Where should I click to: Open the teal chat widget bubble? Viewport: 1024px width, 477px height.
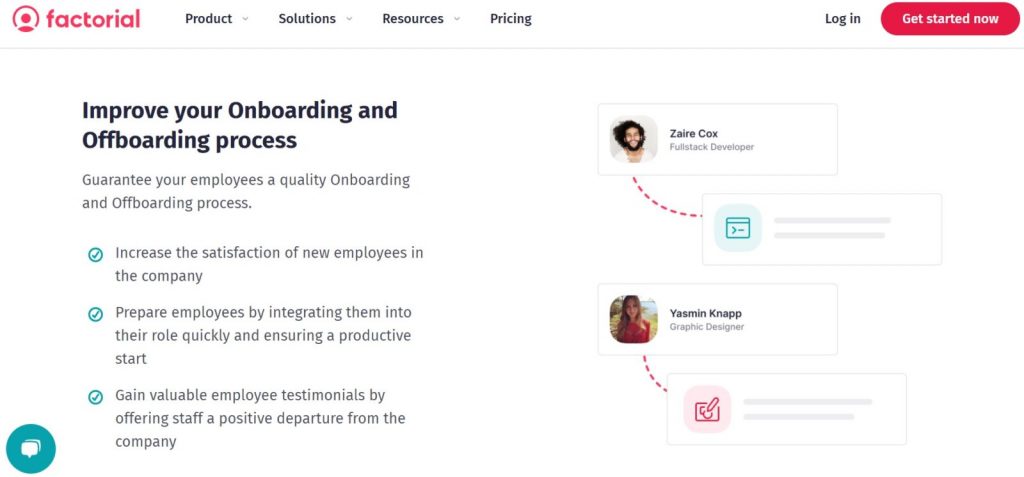click(x=31, y=449)
